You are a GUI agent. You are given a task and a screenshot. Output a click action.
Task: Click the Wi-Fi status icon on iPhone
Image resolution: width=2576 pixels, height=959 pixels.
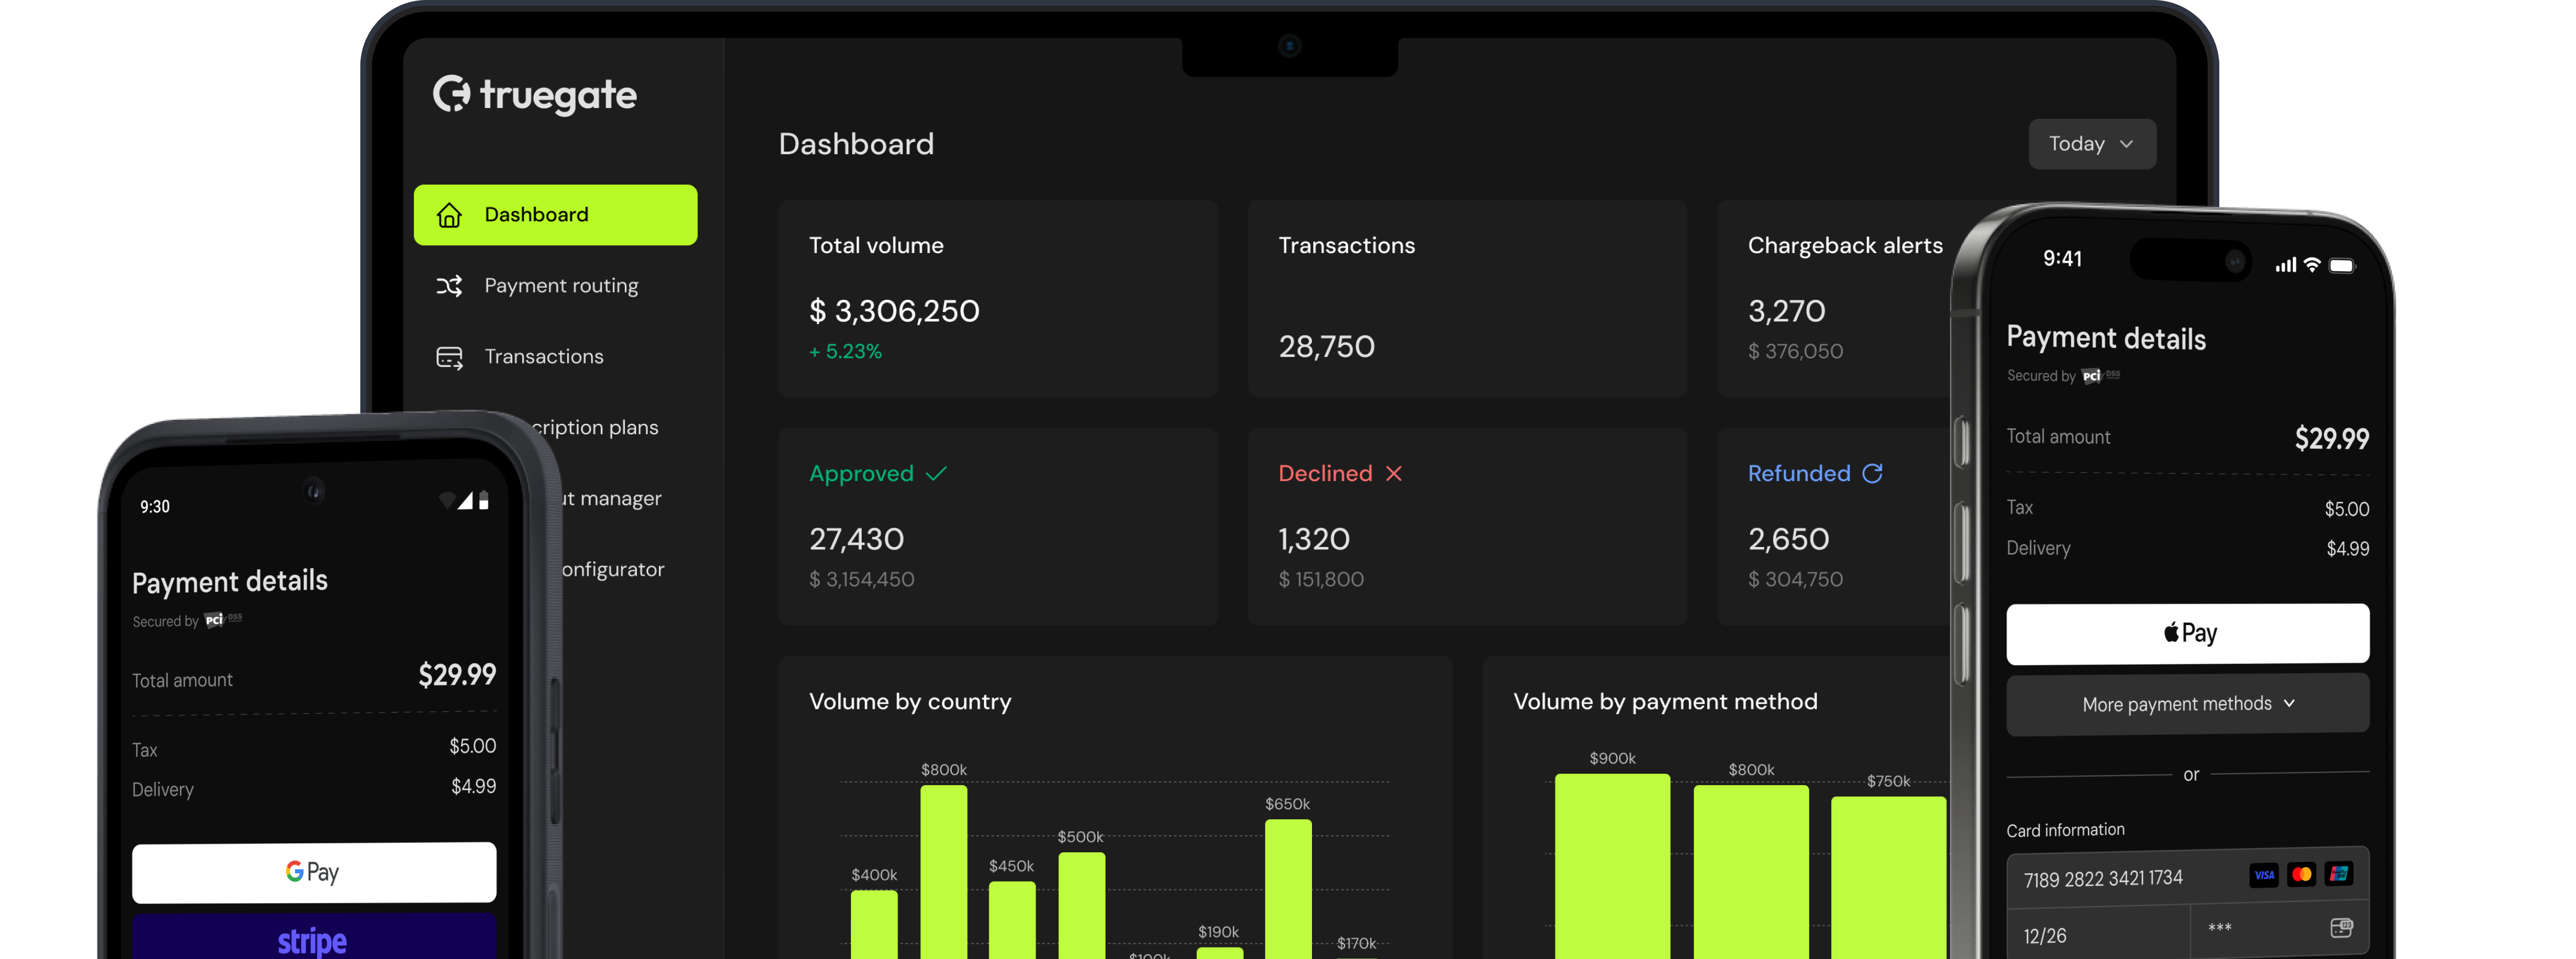[x=2312, y=265]
